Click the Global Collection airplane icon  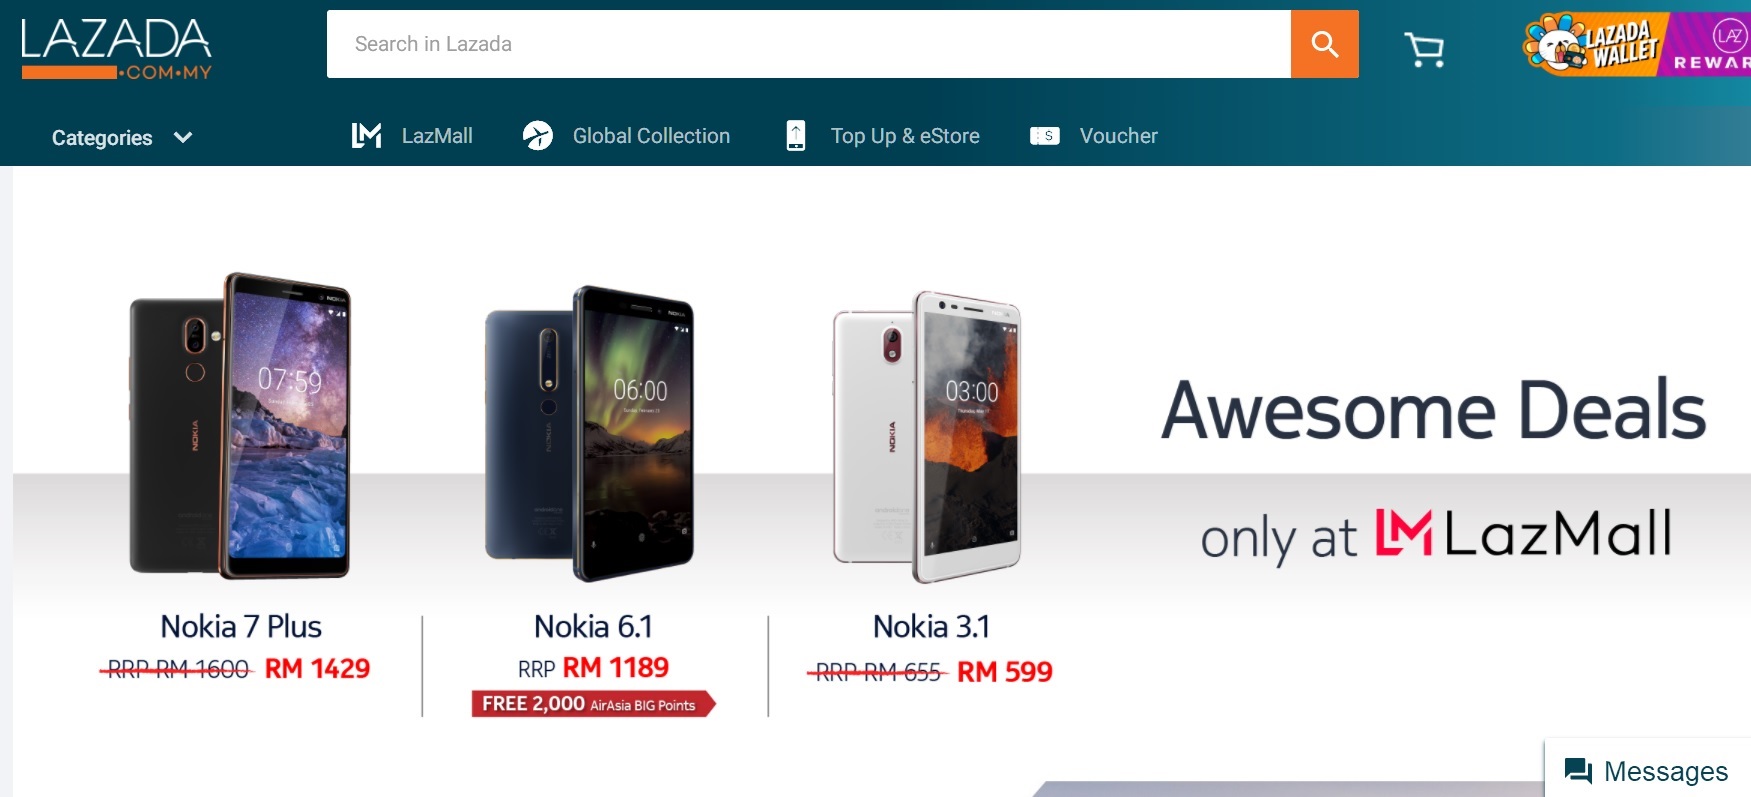(538, 135)
